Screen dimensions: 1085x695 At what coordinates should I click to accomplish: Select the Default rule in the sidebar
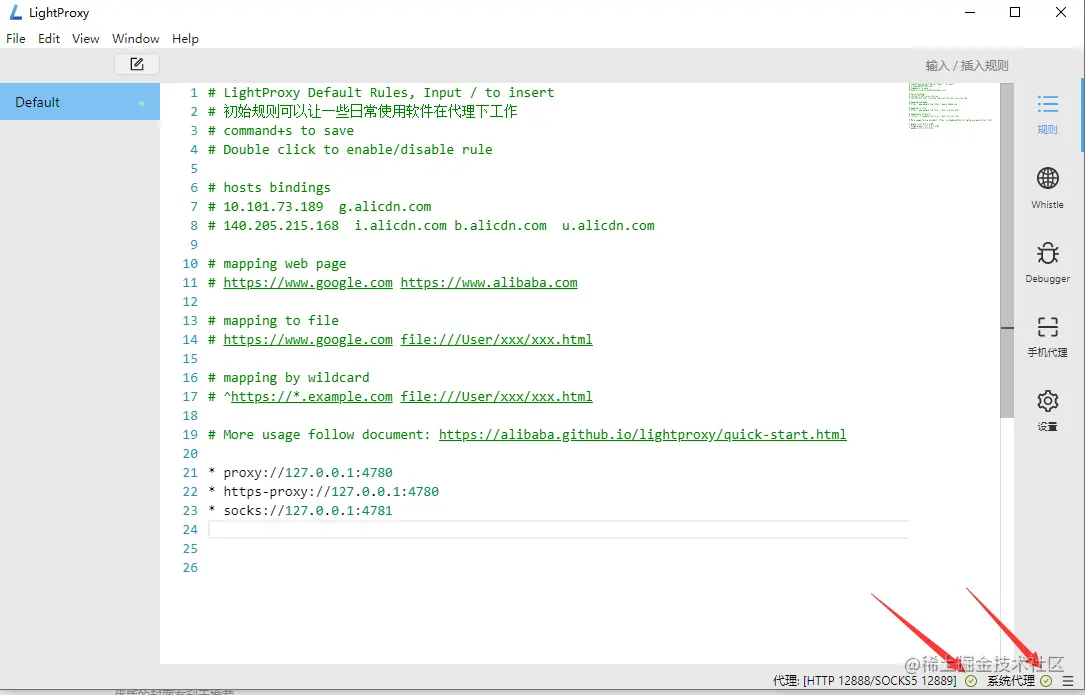[x=80, y=102]
